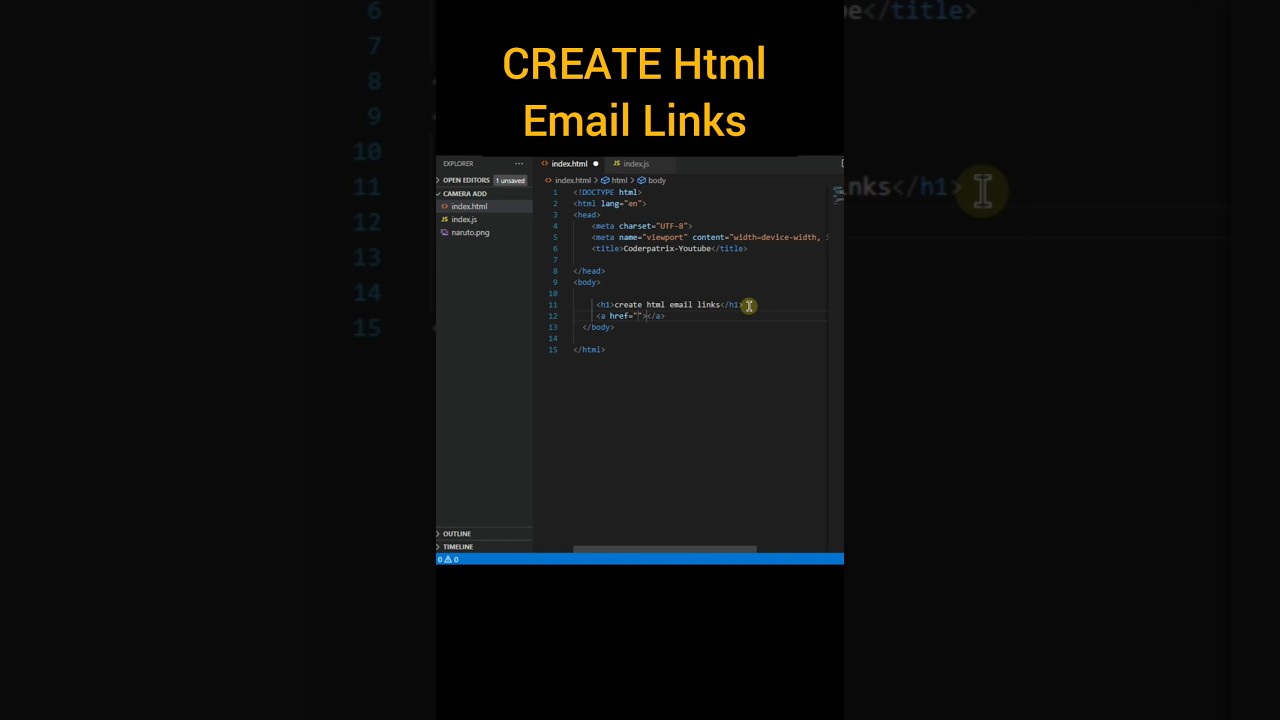This screenshot has width=1280, height=720.
Task: Click the image icon beside naruto.png
Action: click(444, 232)
